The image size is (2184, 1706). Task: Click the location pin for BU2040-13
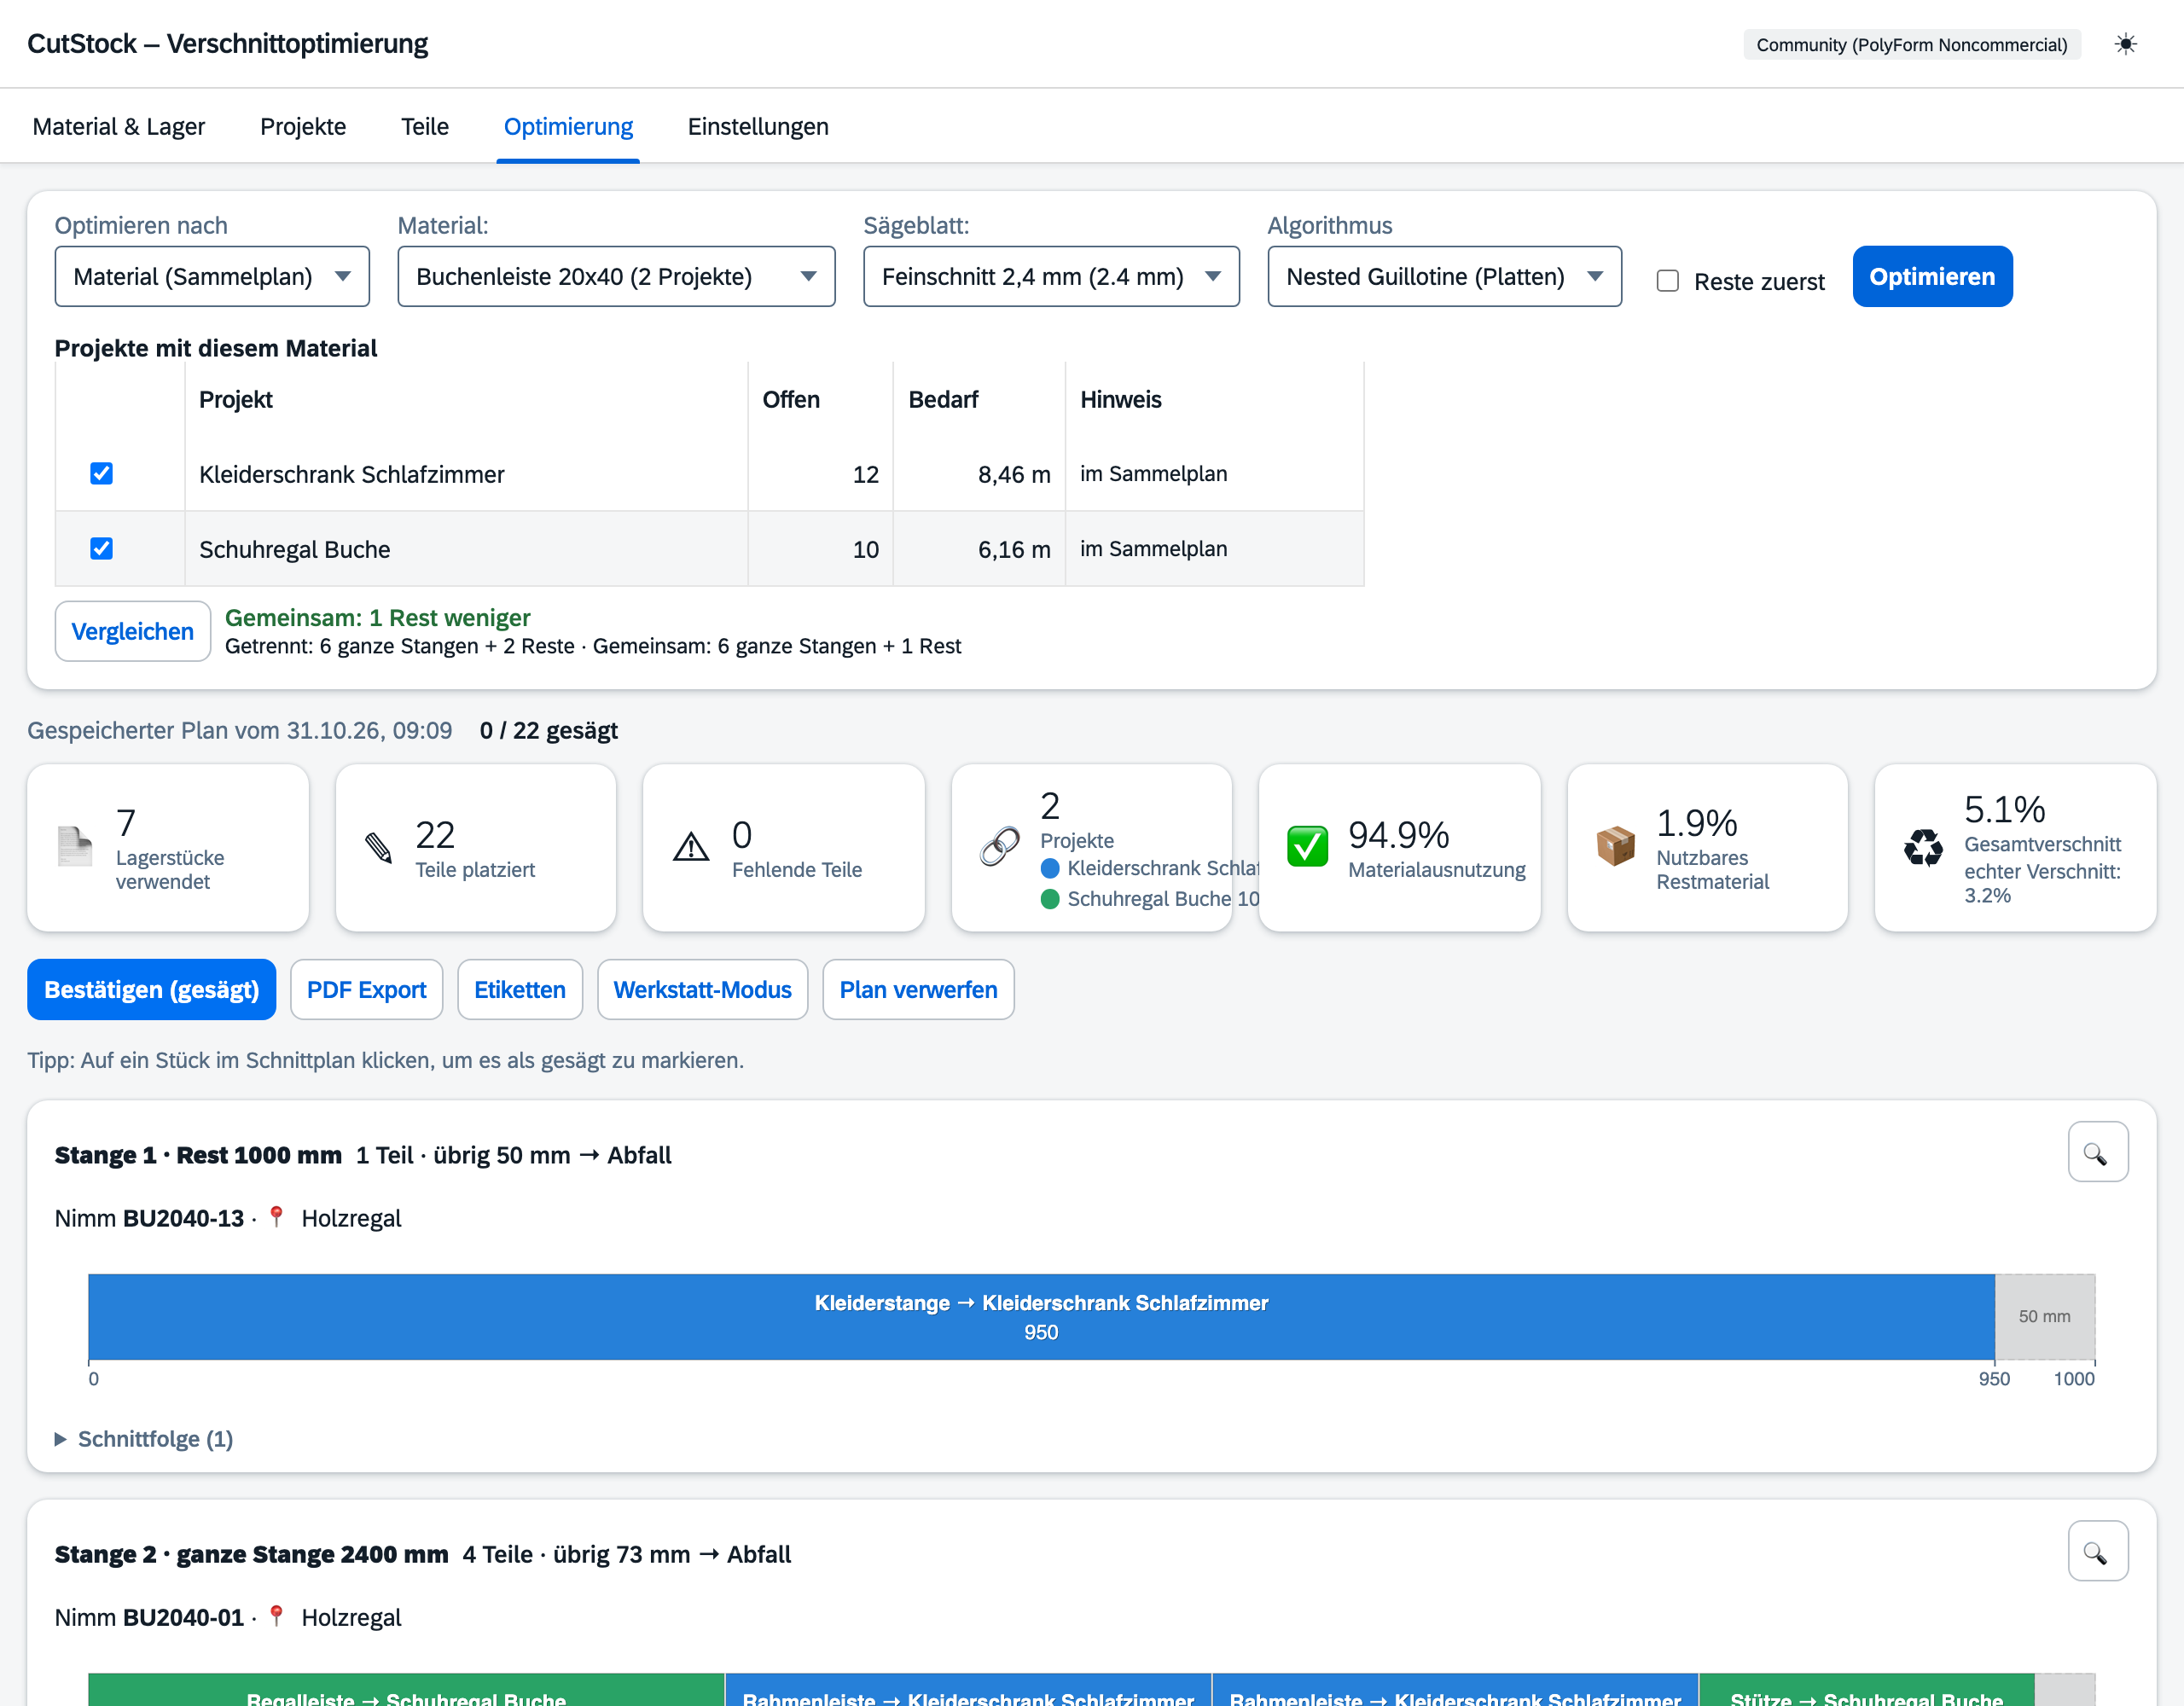click(x=277, y=1217)
